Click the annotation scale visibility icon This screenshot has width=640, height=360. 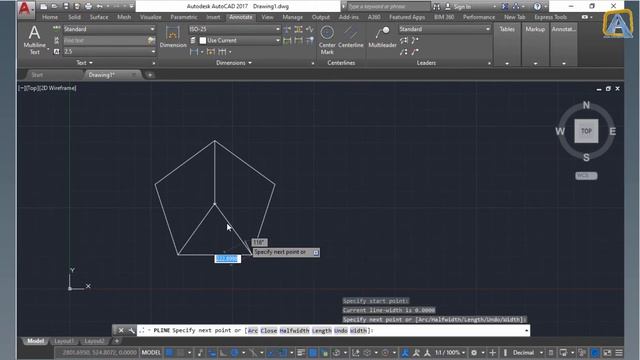click(405, 353)
